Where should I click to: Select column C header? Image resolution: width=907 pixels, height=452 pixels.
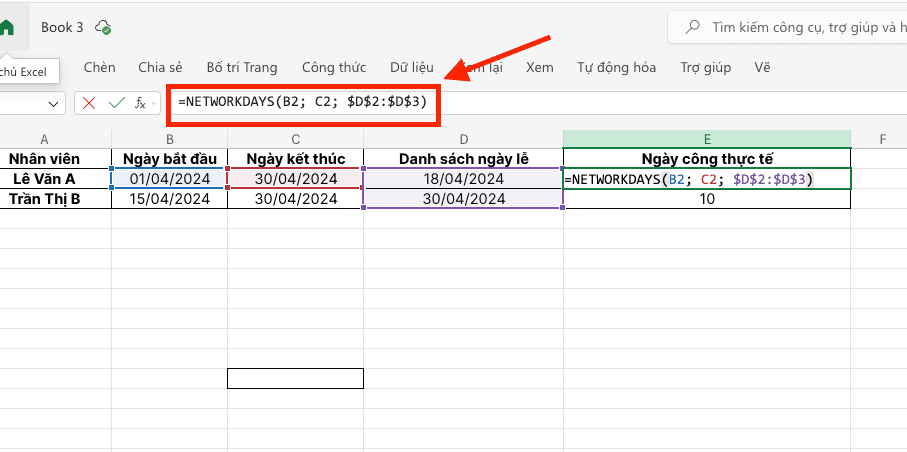[296, 139]
